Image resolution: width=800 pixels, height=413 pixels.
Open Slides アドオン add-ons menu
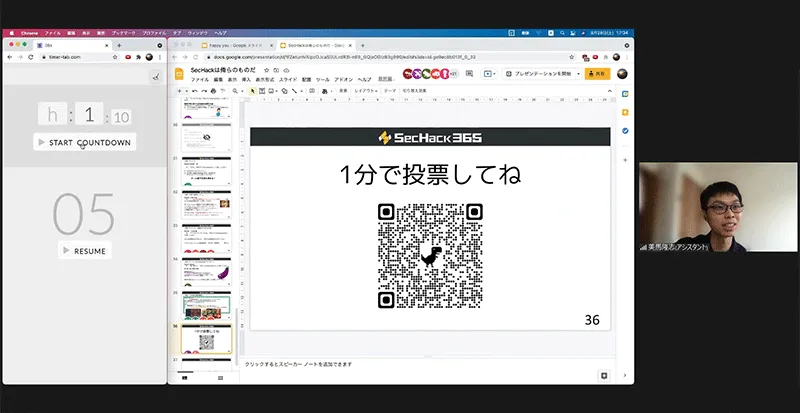[x=343, y=80]
